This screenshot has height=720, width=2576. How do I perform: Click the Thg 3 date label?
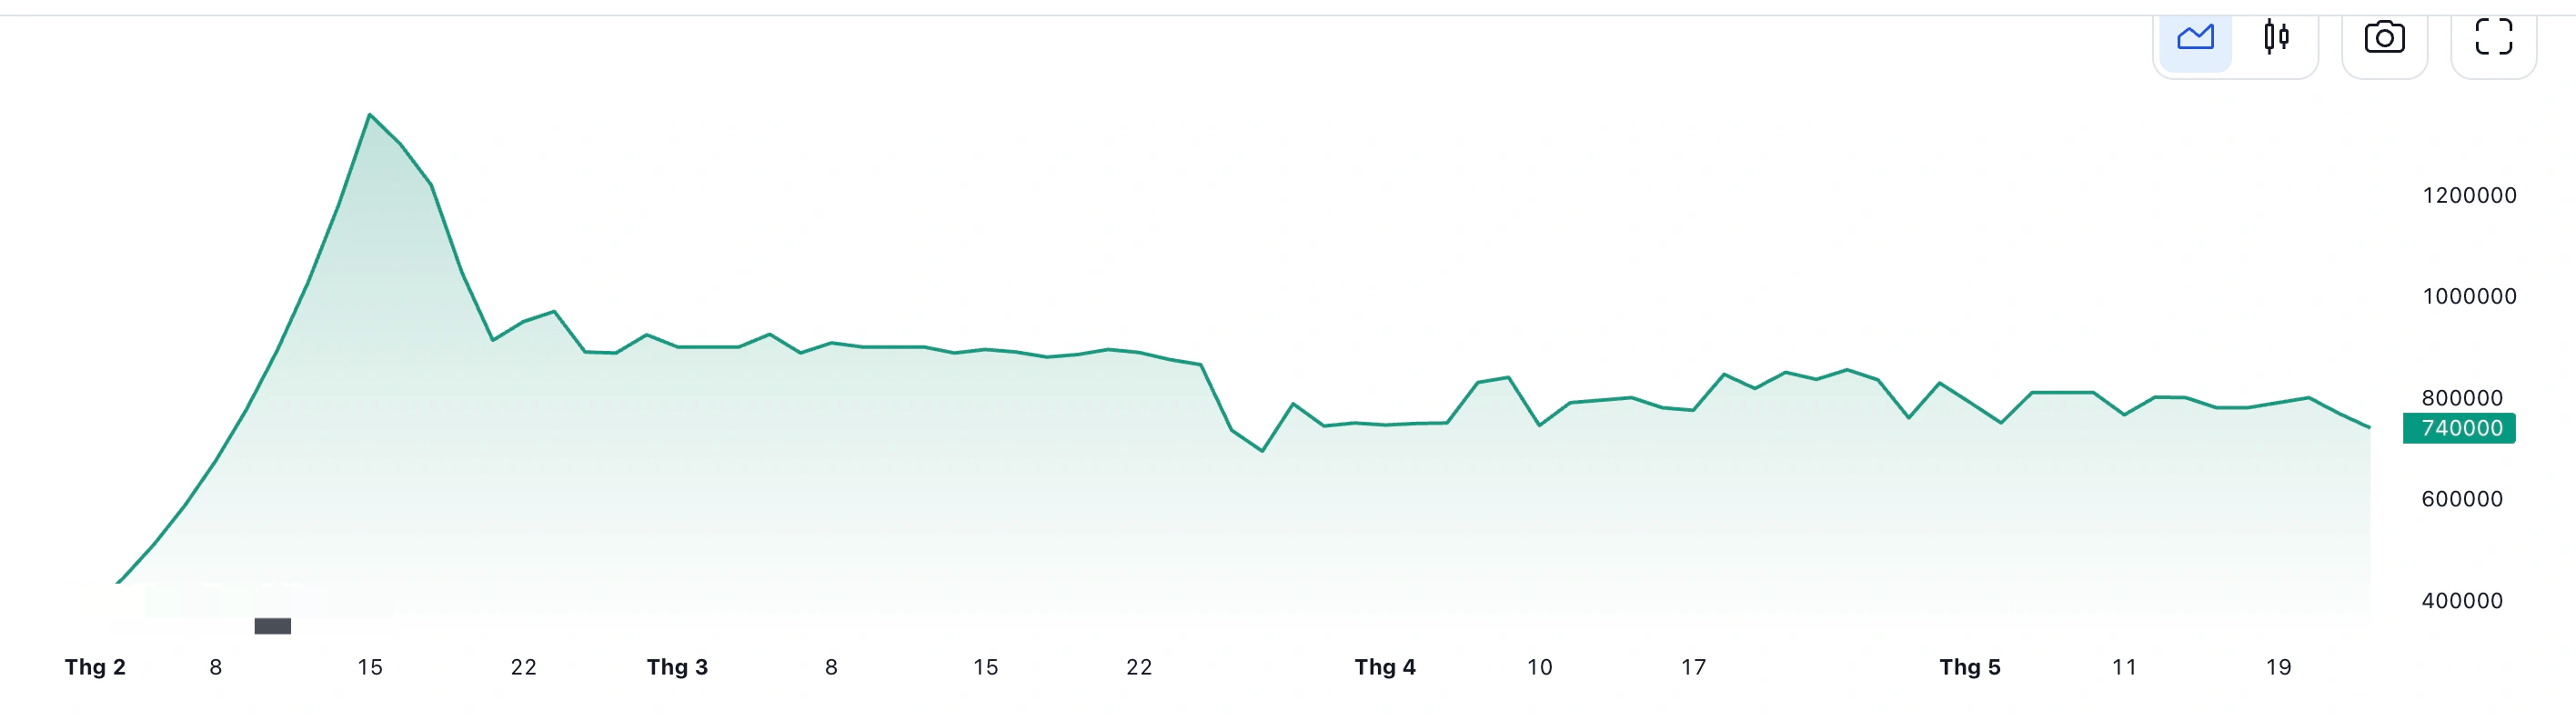(677, 667)
